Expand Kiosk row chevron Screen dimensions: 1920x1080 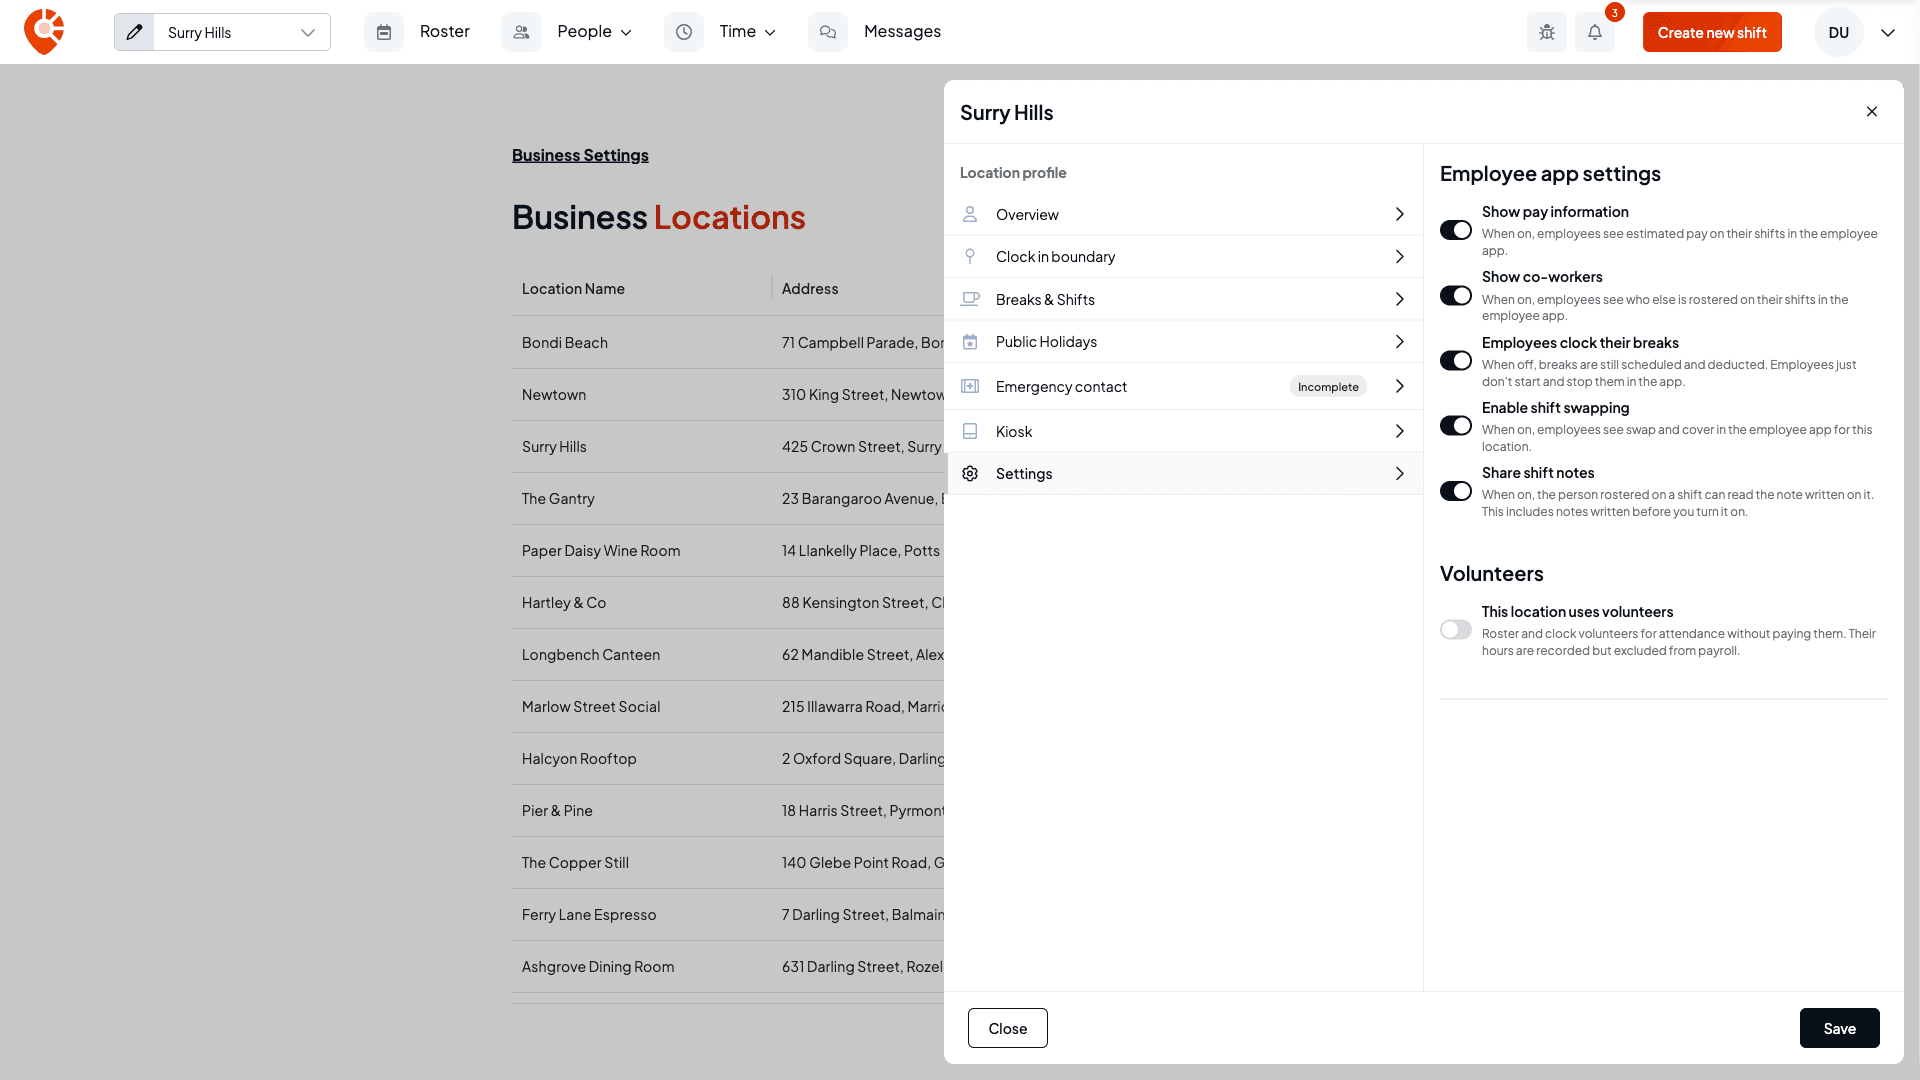pyautogui.click(x=1400, y=431)
